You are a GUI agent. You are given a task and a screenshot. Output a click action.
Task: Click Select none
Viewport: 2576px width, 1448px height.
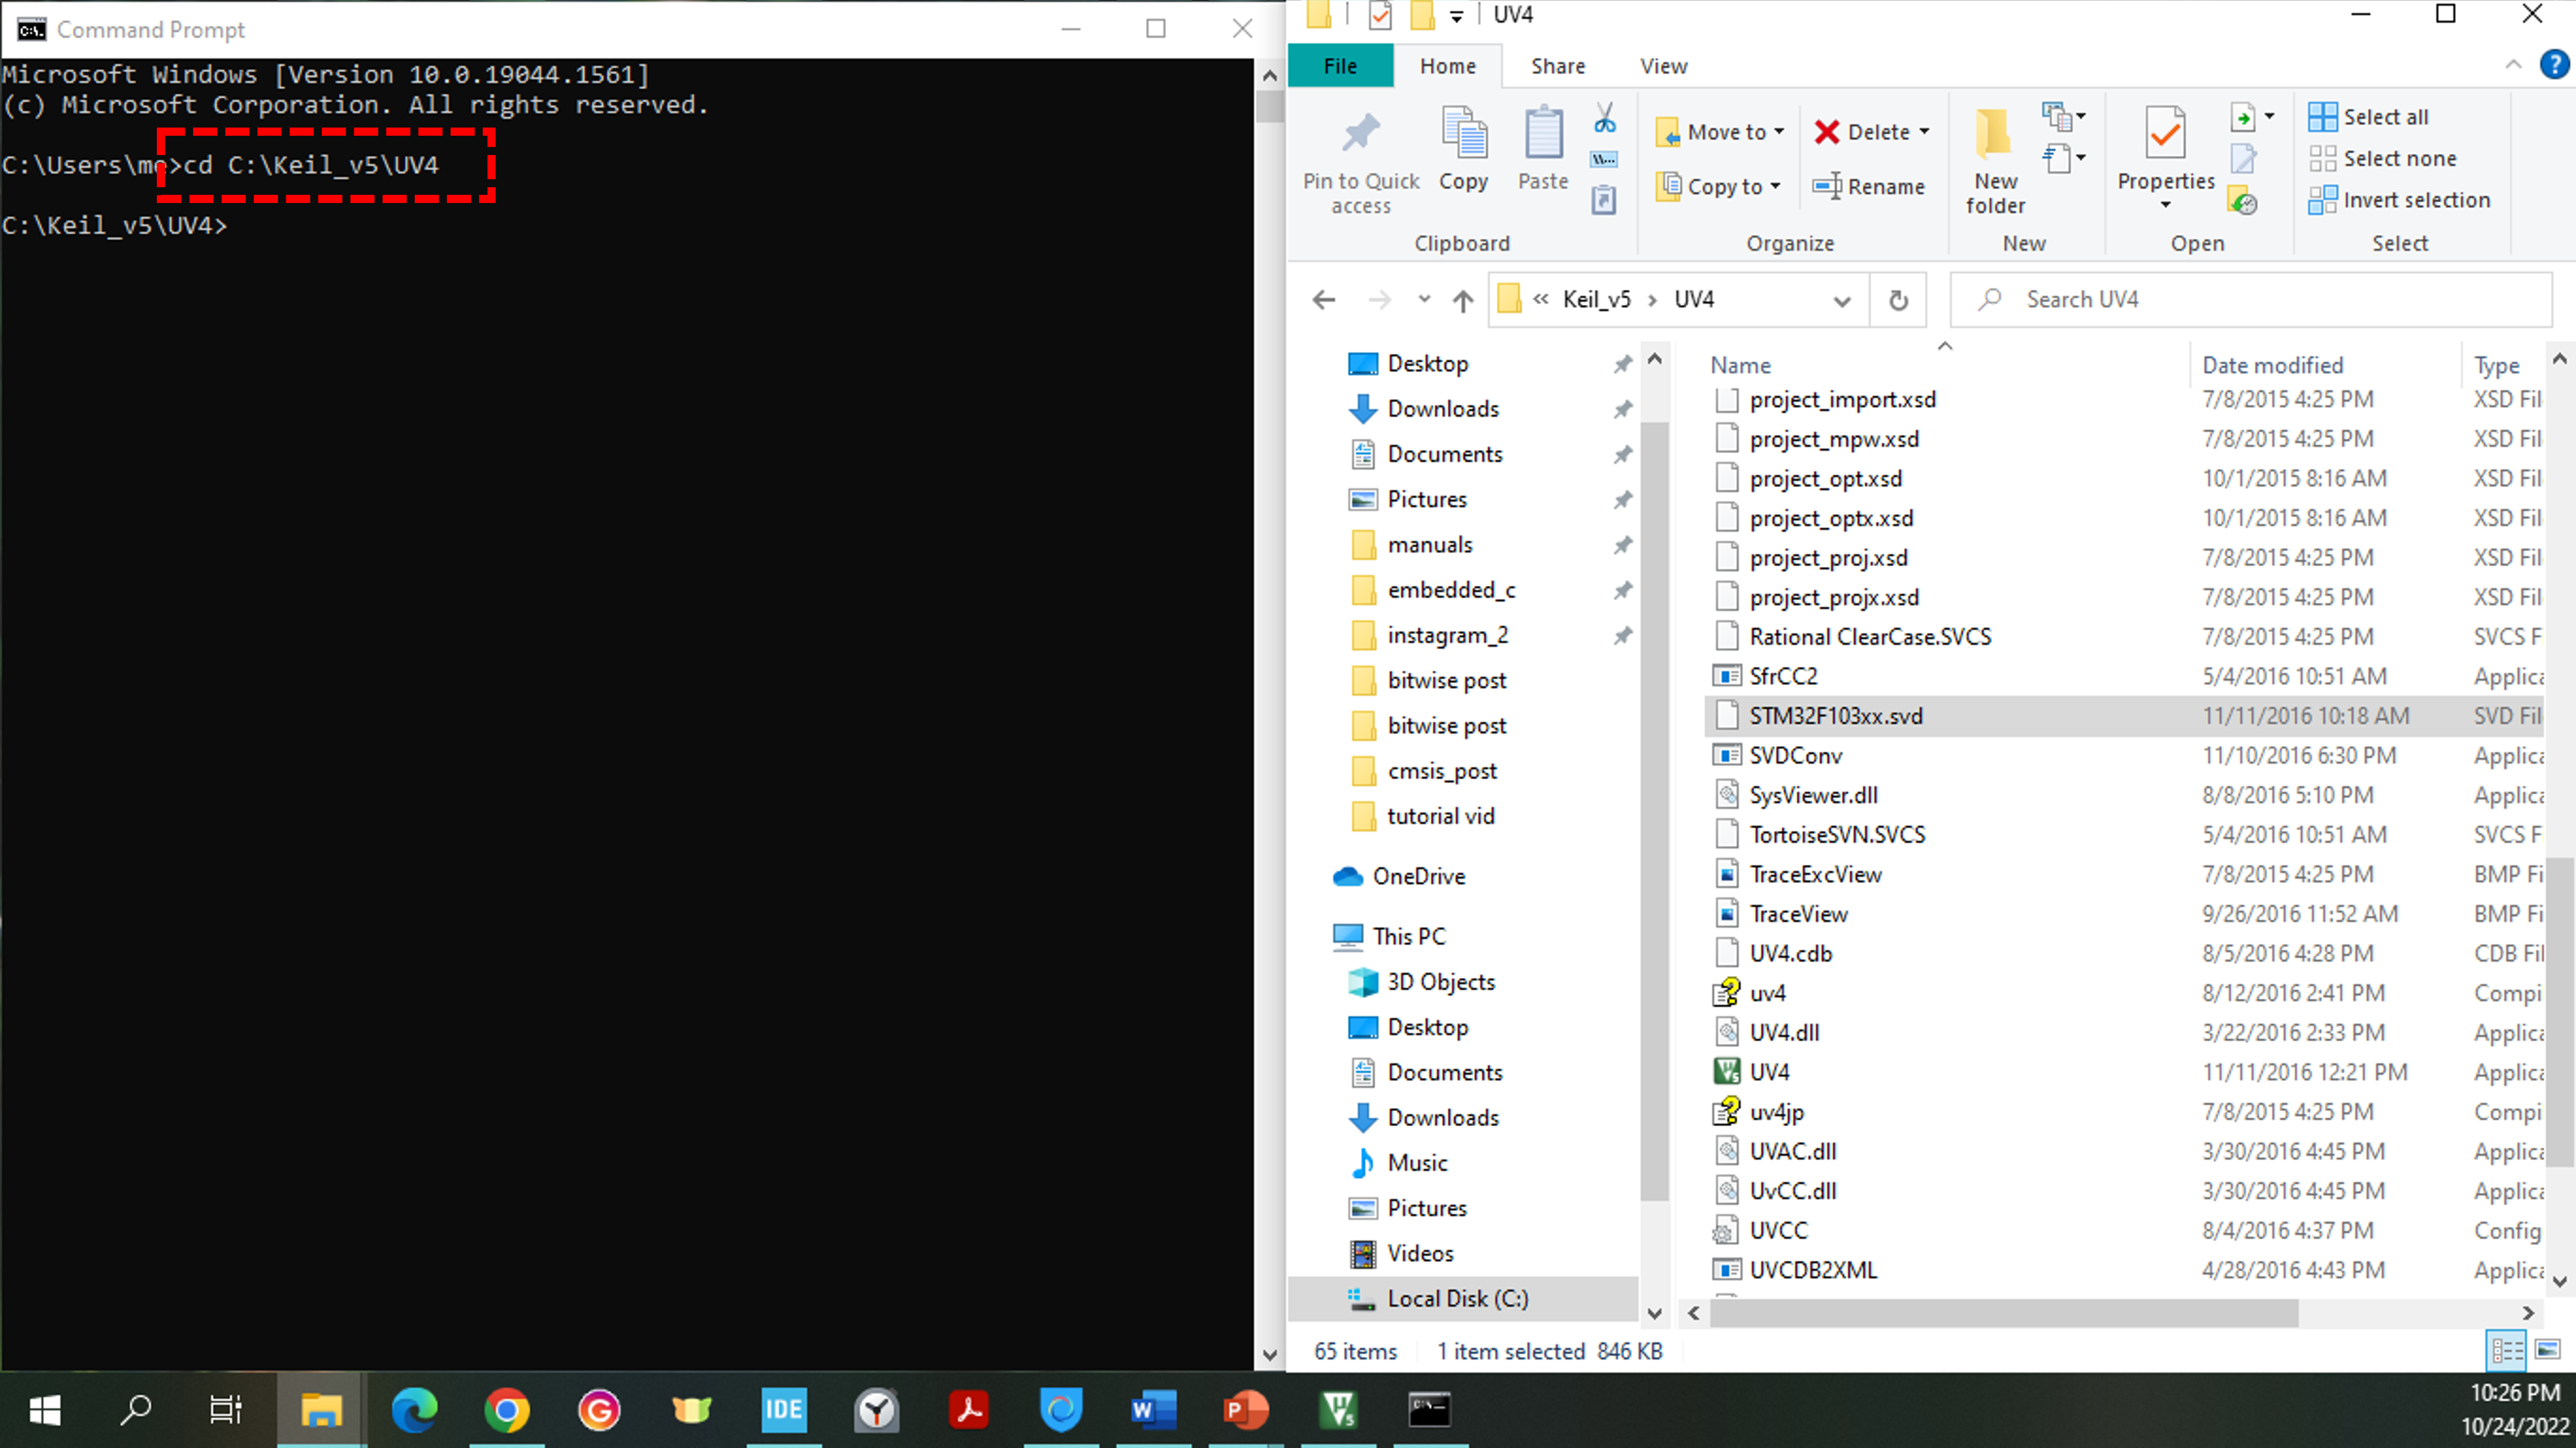point(2382,158)
